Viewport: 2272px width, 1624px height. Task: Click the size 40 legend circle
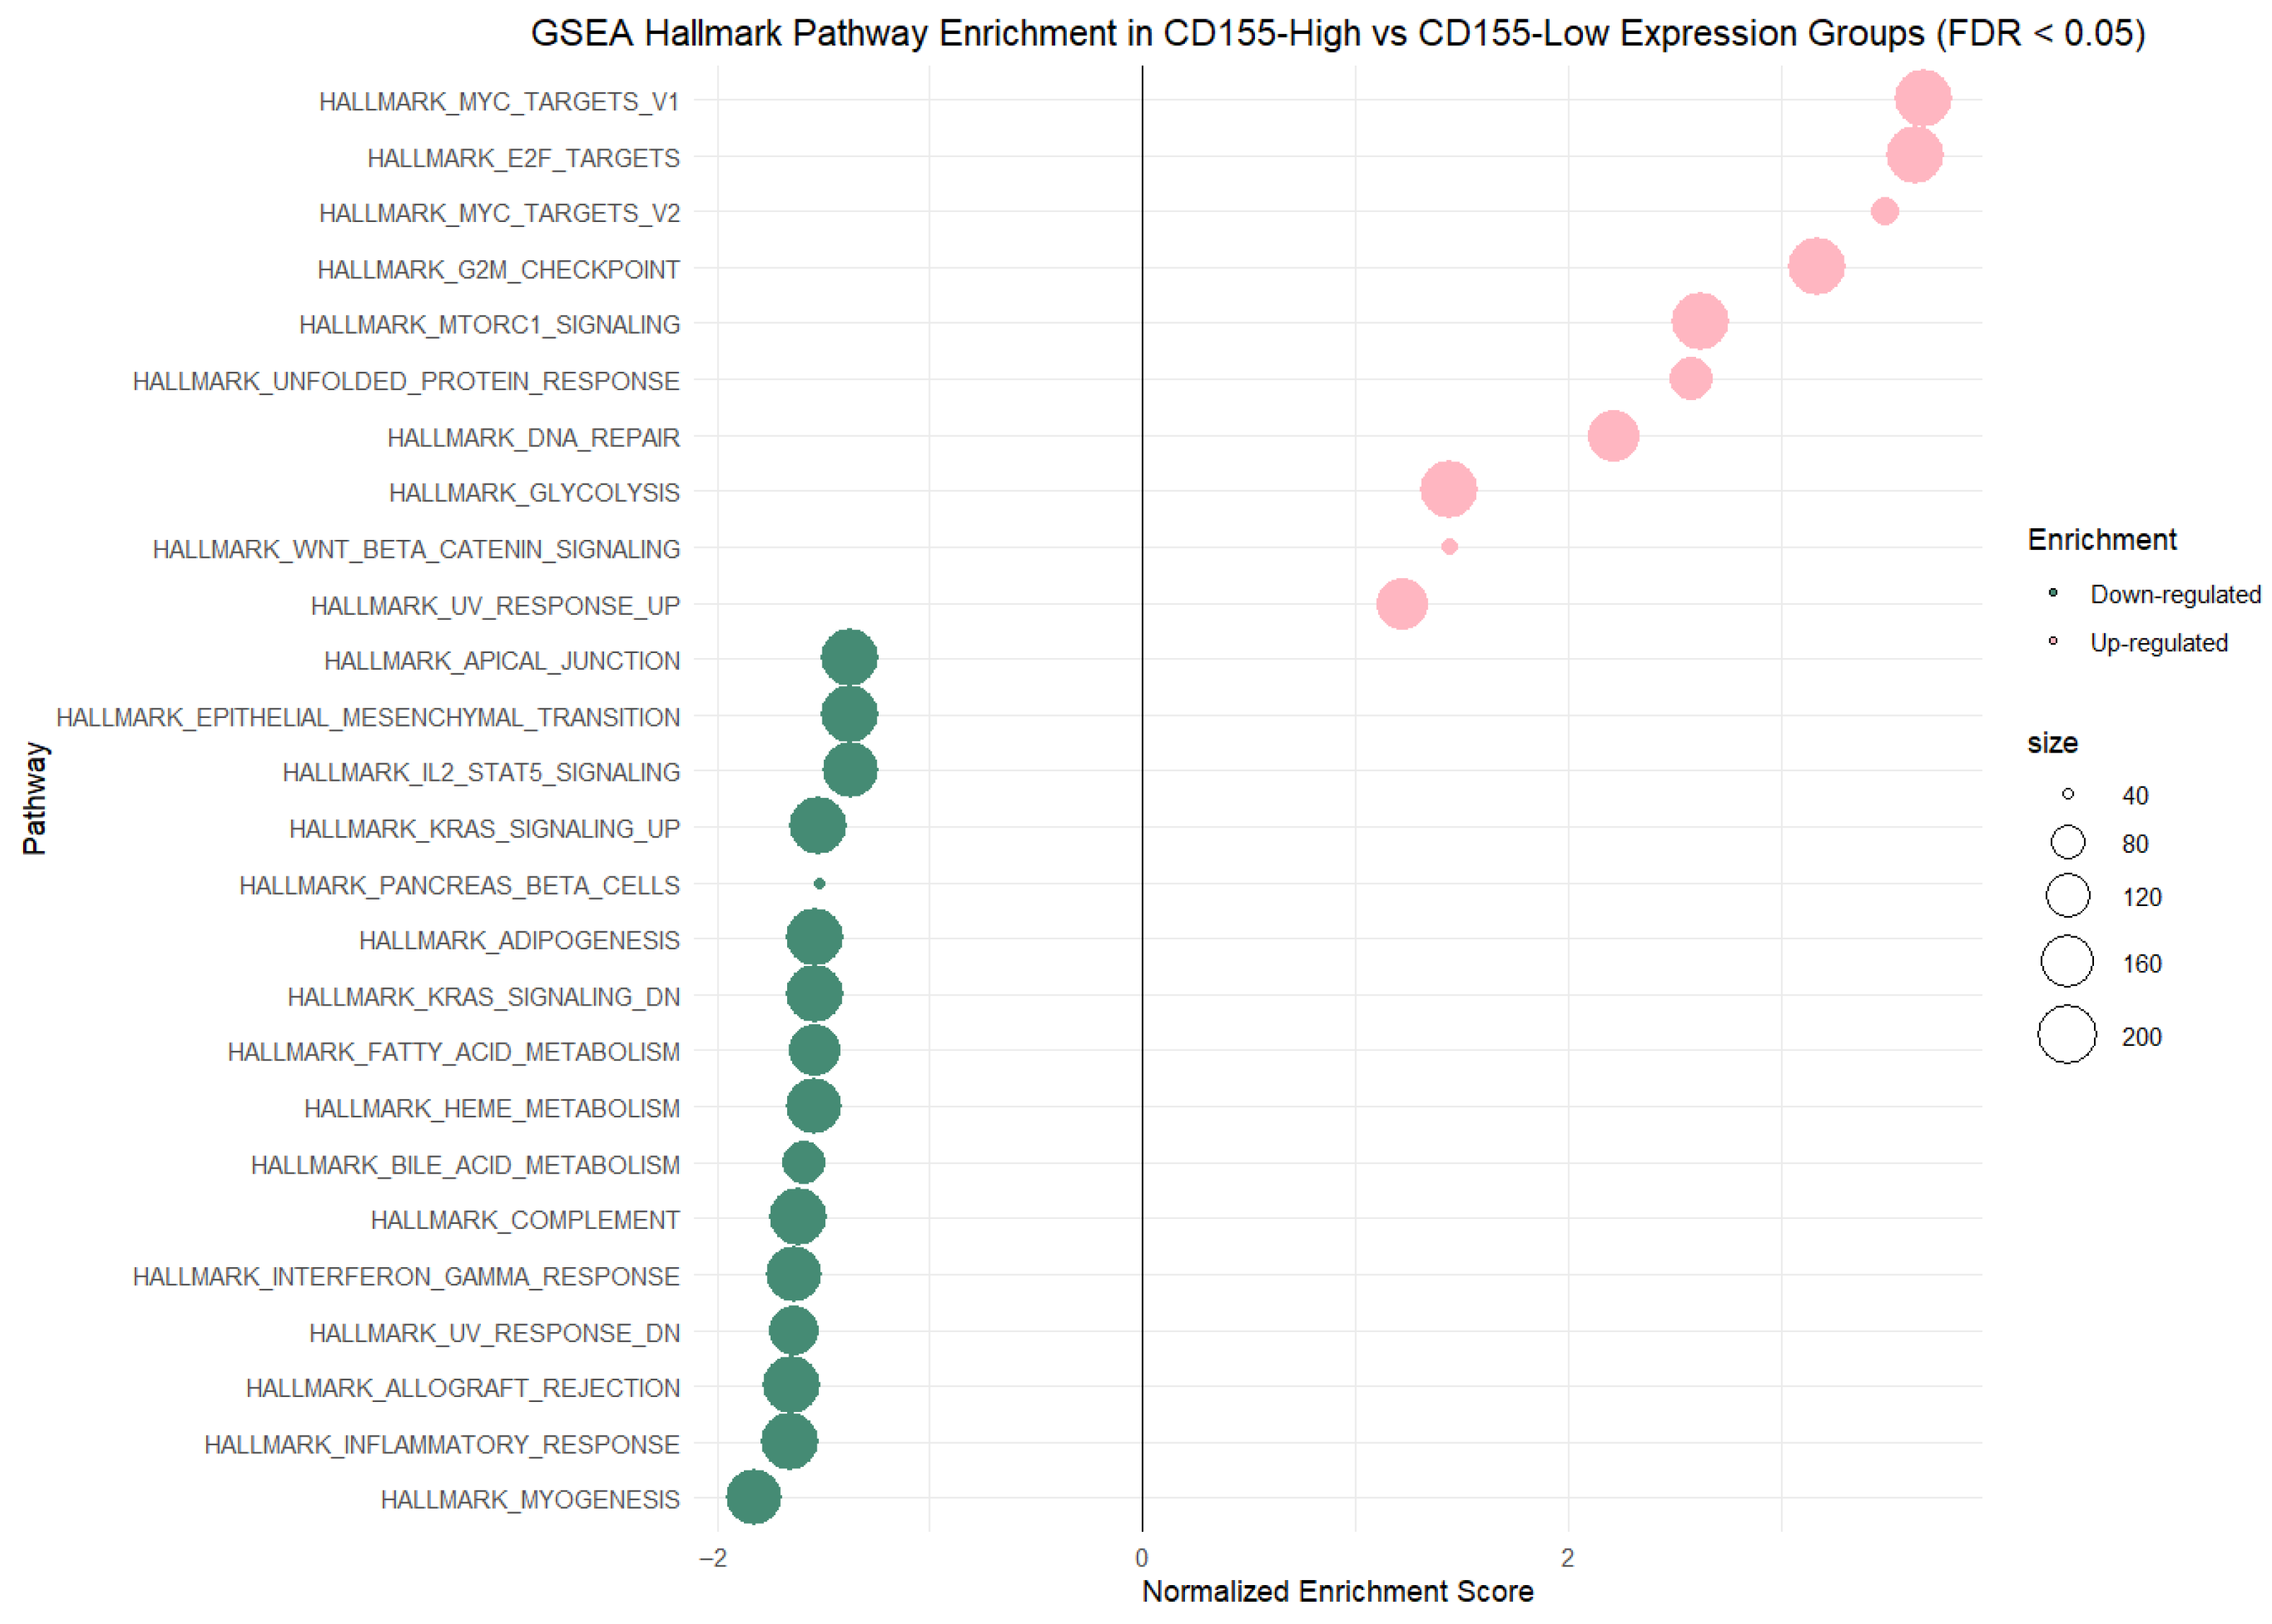2067,794
